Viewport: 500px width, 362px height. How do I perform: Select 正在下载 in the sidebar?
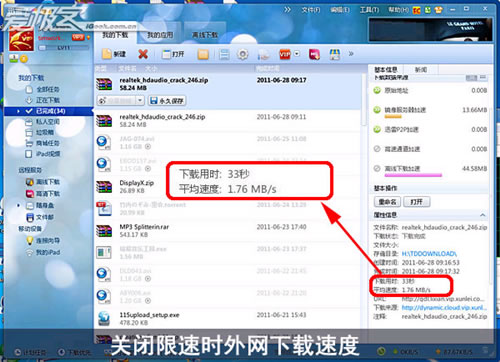click(x=43, y=100)
